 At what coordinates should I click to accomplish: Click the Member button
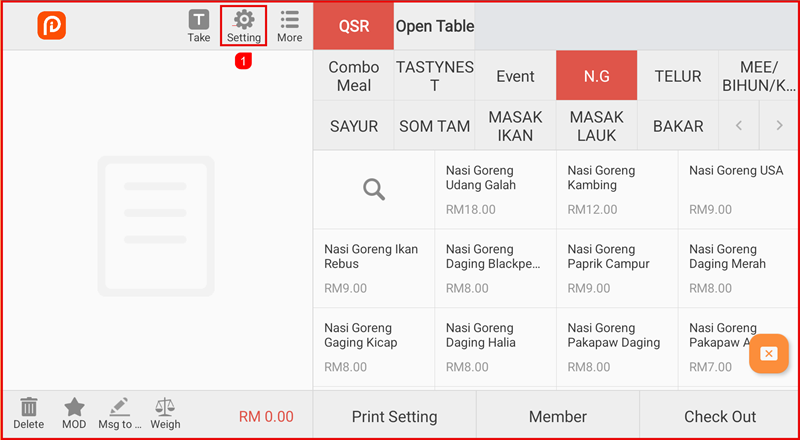coord(558,416)
